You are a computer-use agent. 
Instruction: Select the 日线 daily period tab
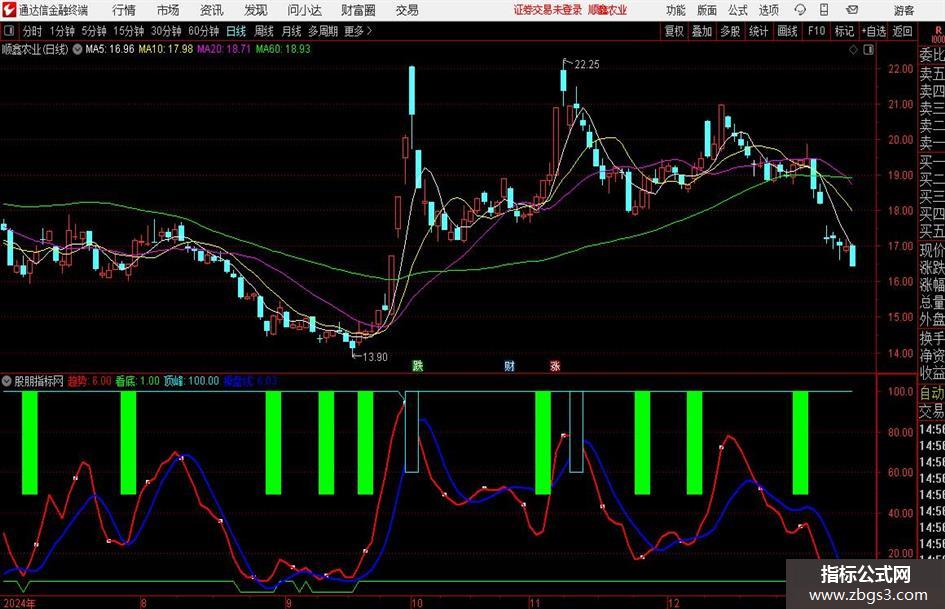coord(236,31)
